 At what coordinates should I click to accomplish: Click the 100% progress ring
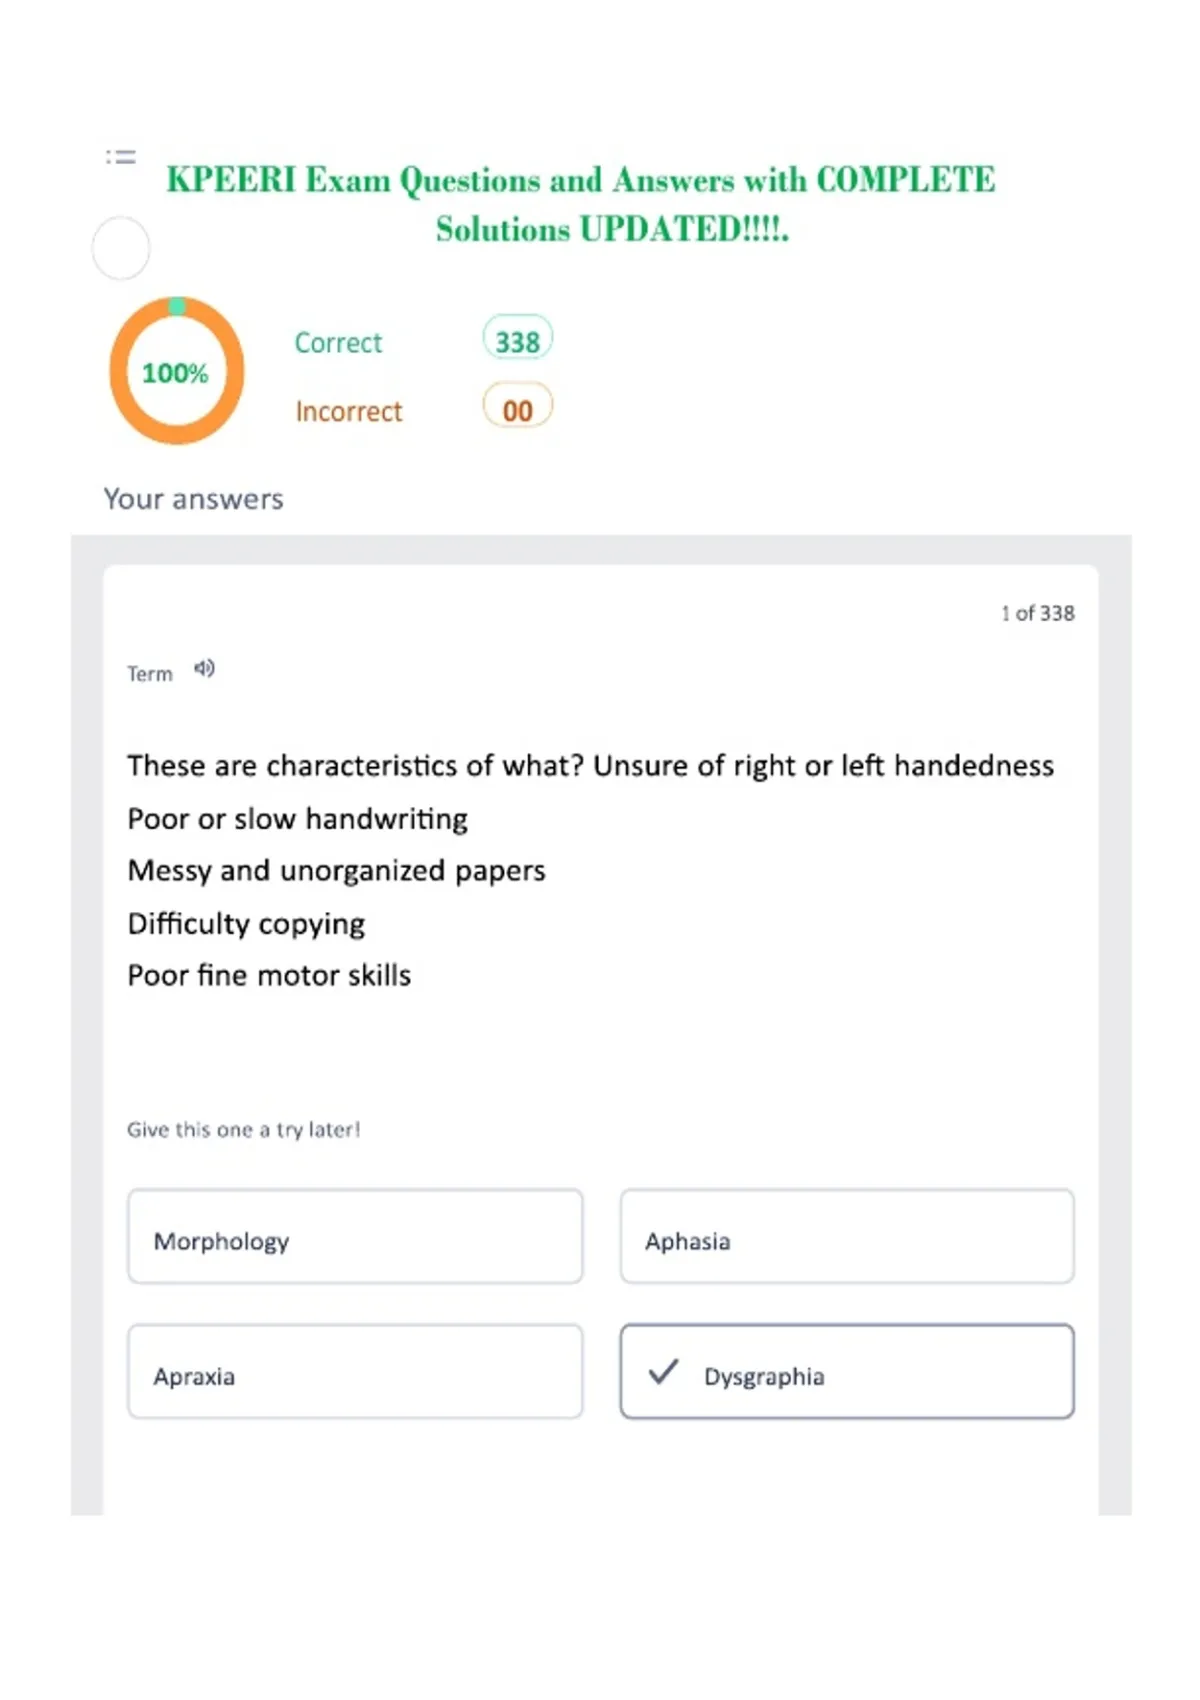coord(177,371)
